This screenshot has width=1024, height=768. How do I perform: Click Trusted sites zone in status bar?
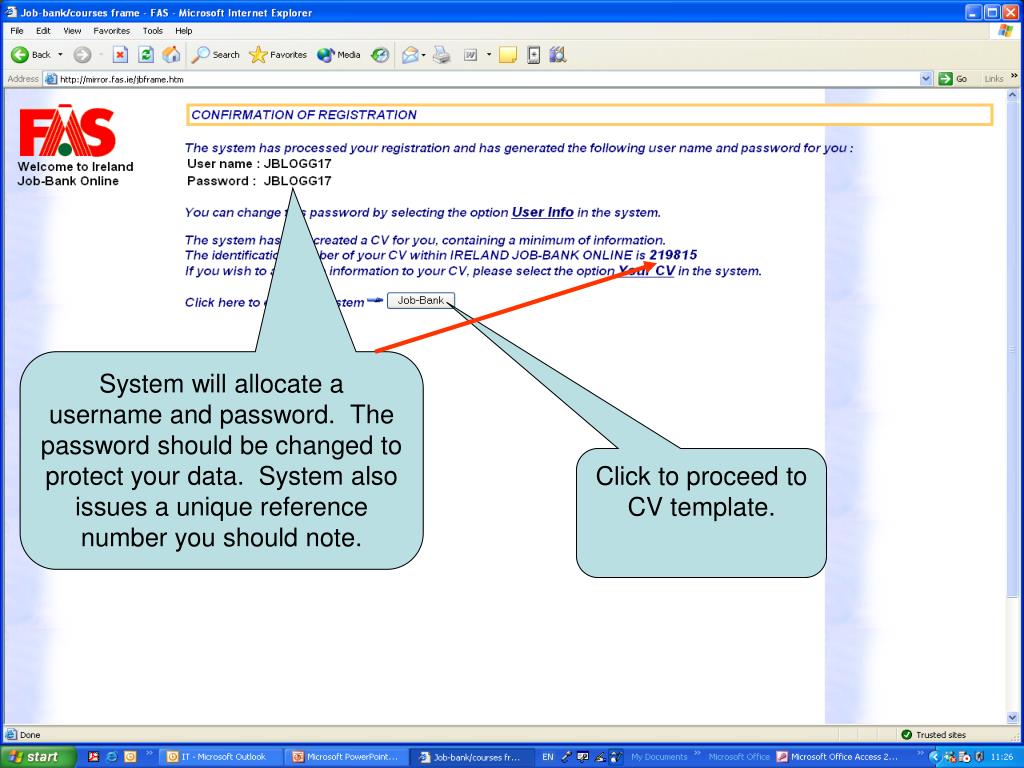click(x=933, y=735)
